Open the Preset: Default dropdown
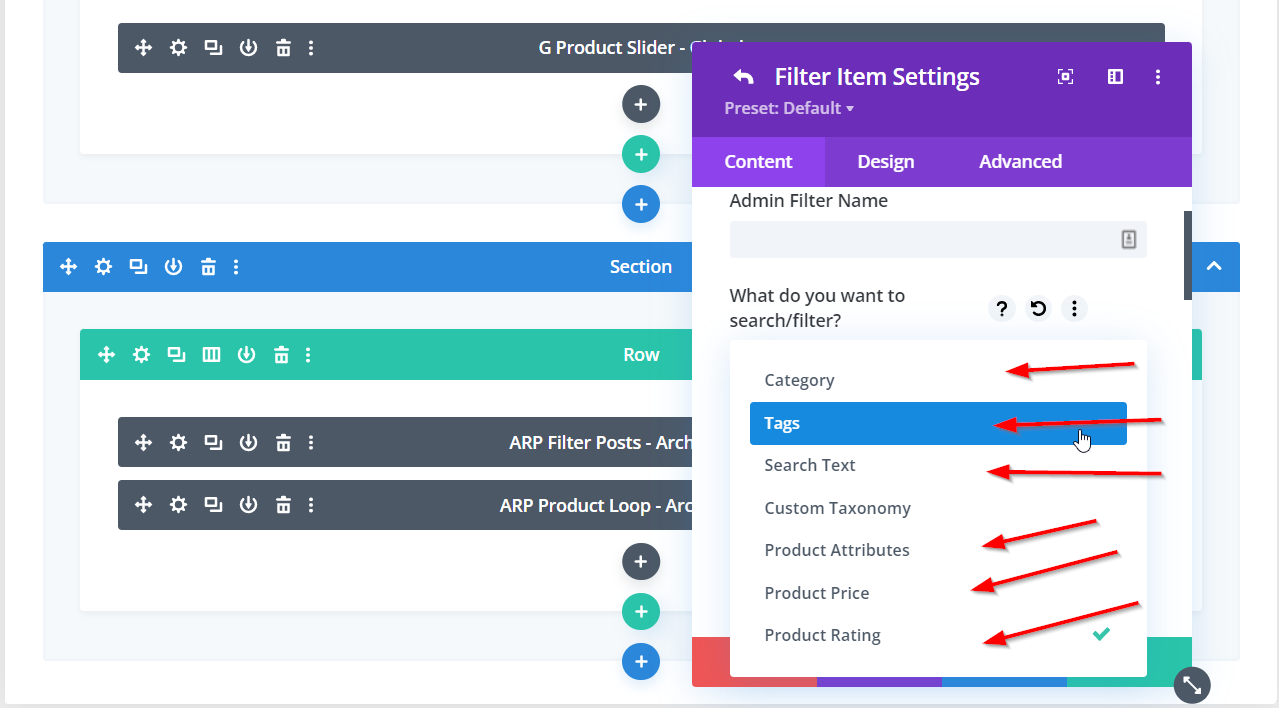 [x=789, y=109]
